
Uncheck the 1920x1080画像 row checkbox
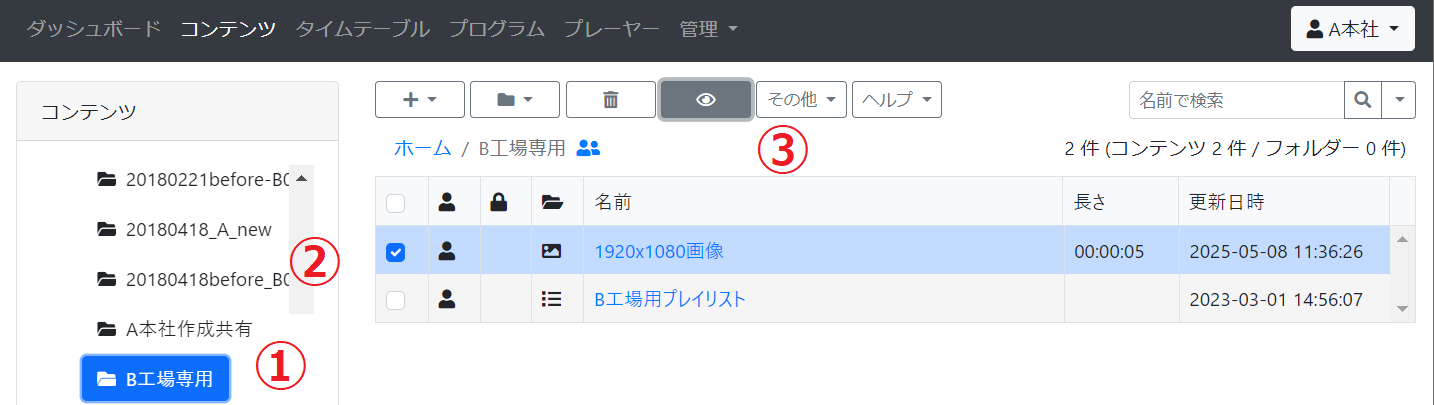tap(395, 252)
